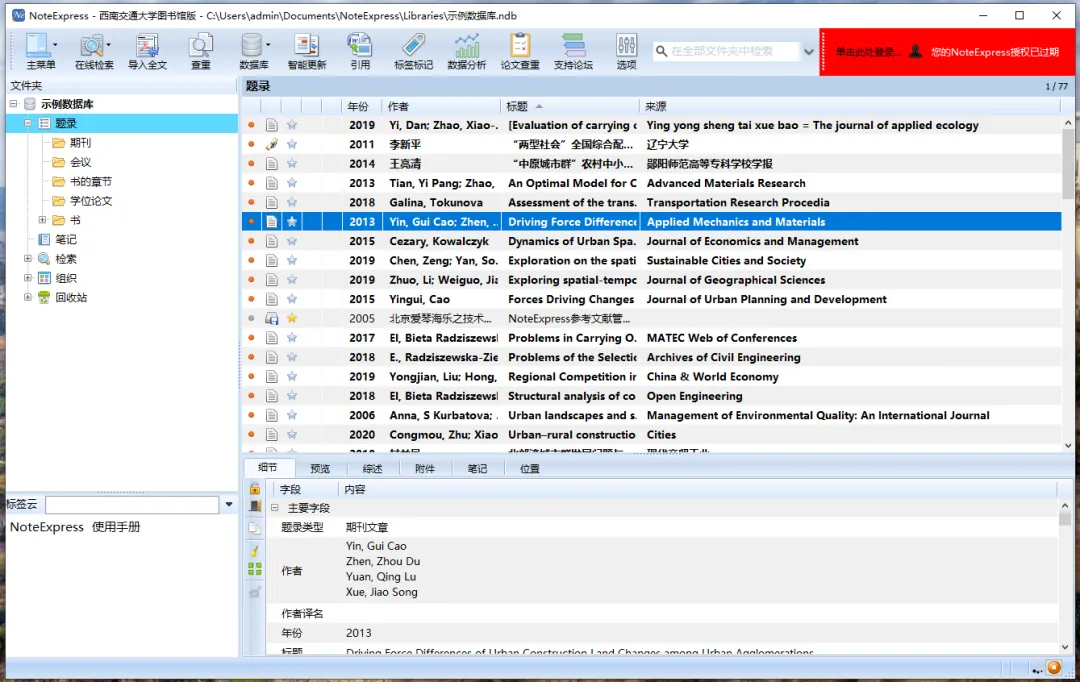This screenshot has height=682, width=1080.
Task: Collapse the 示例数据库 tree root
Action: (13, 104)
